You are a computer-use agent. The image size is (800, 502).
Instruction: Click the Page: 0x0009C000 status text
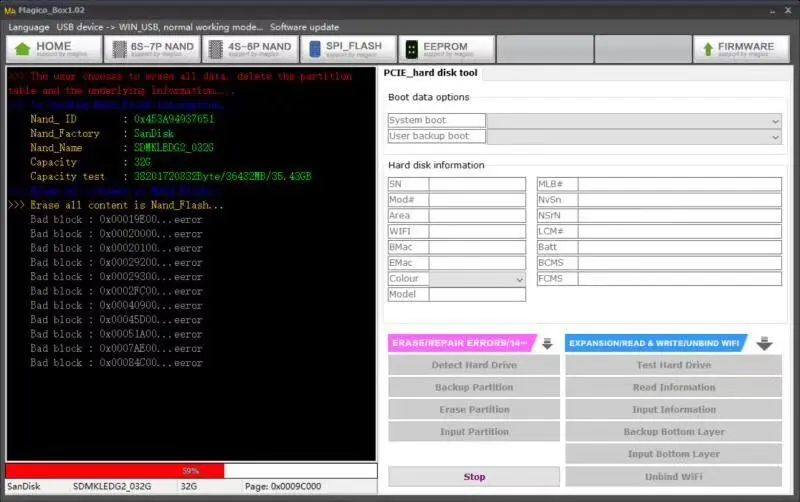pyautogui.click(x=283, y=487)
